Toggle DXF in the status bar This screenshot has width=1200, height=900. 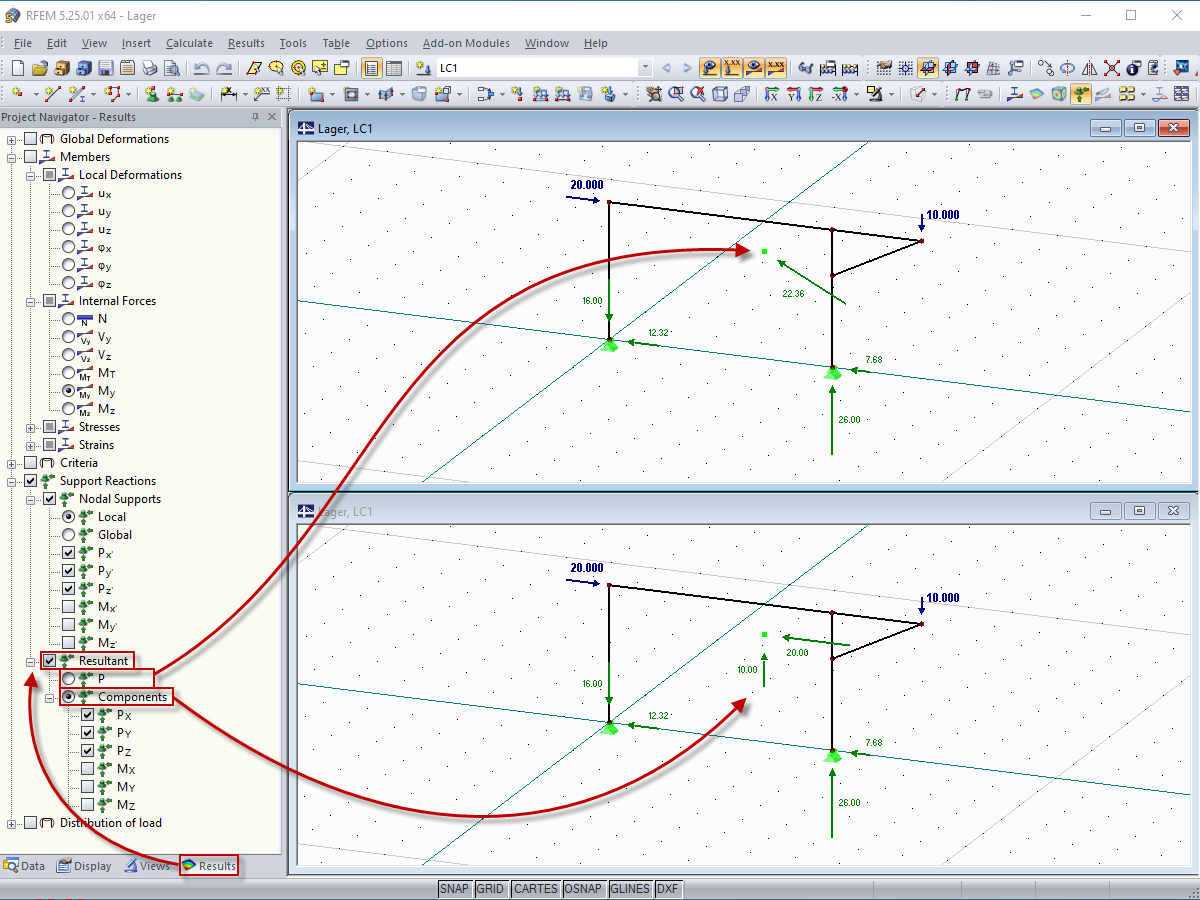tap(667, 889)
